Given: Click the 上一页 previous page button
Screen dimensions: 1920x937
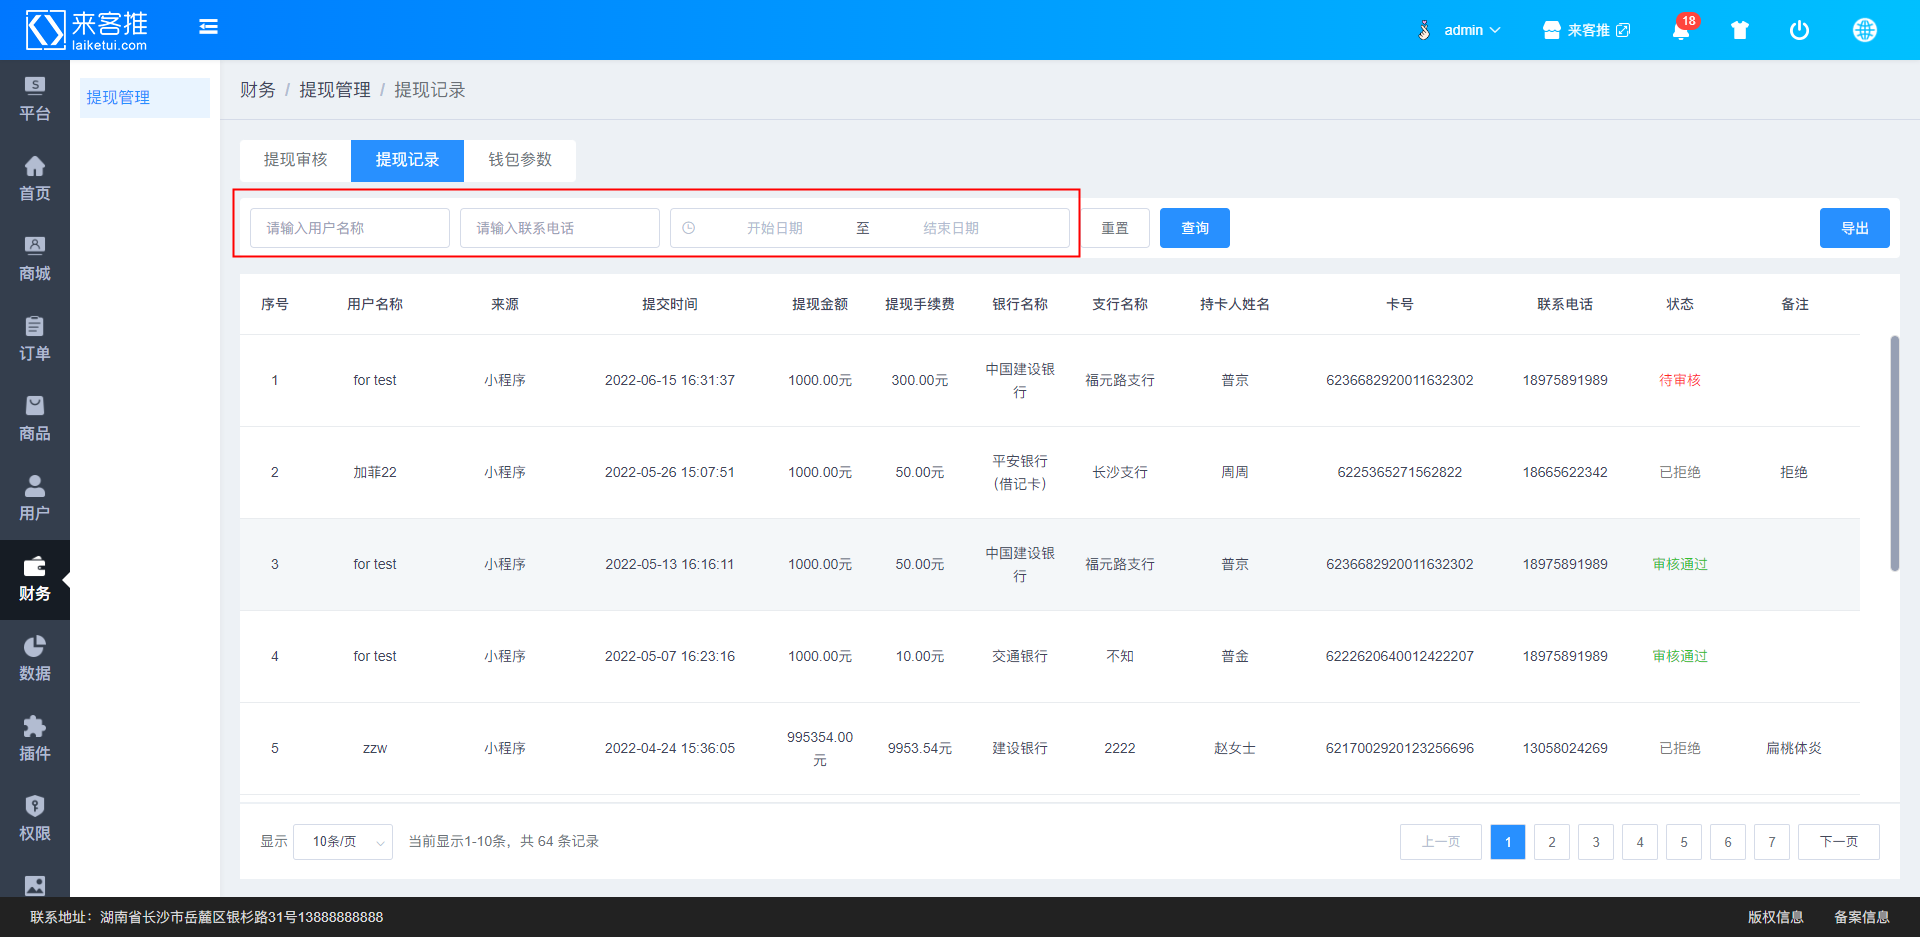Looking at the screenshot, I should (1441, 842).
